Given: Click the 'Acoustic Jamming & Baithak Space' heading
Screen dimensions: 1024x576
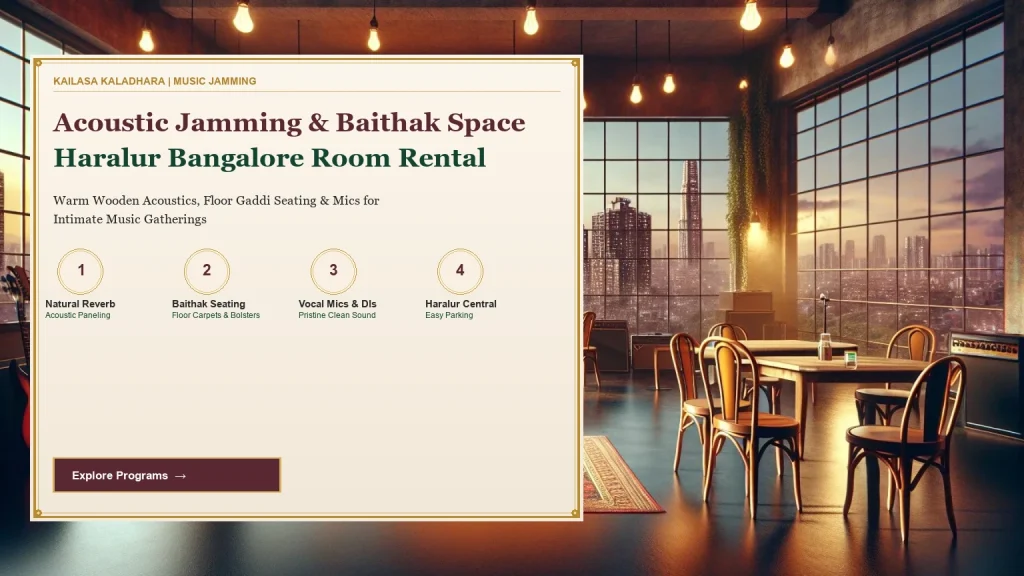Looking at the screenshot, I should click(289, 123).
